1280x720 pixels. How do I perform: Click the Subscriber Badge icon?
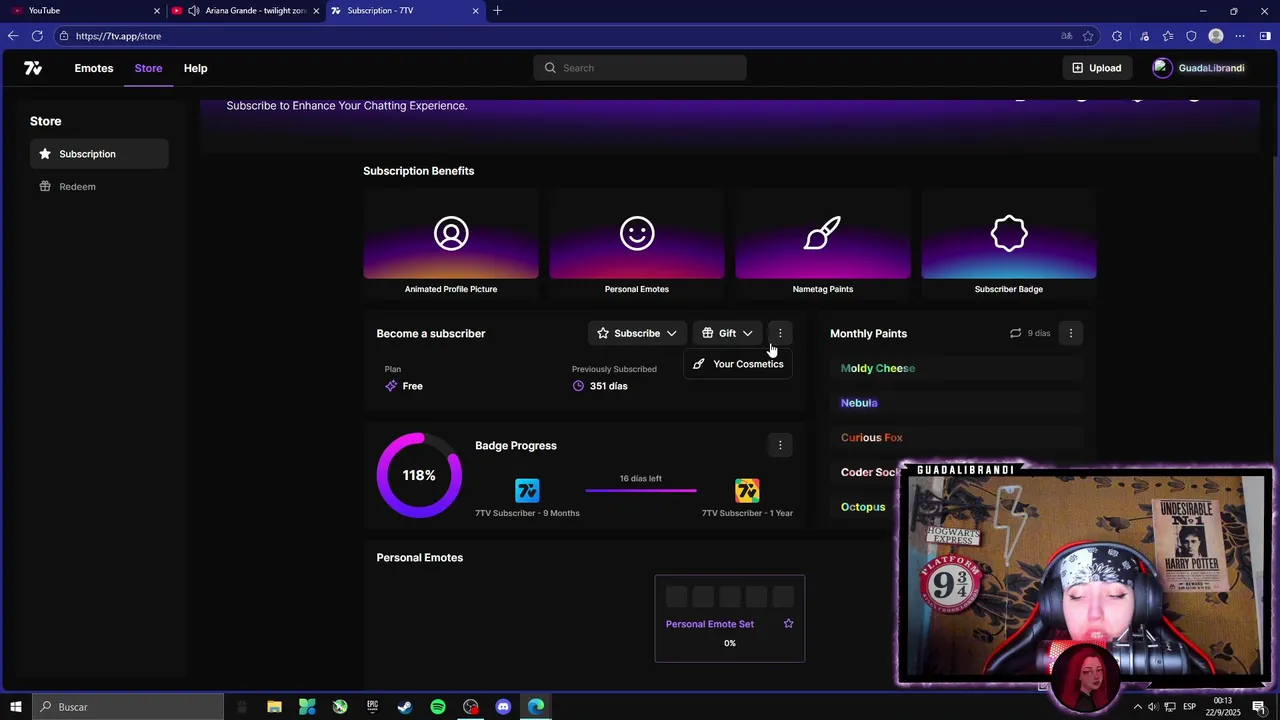[x=1009, y=234]
